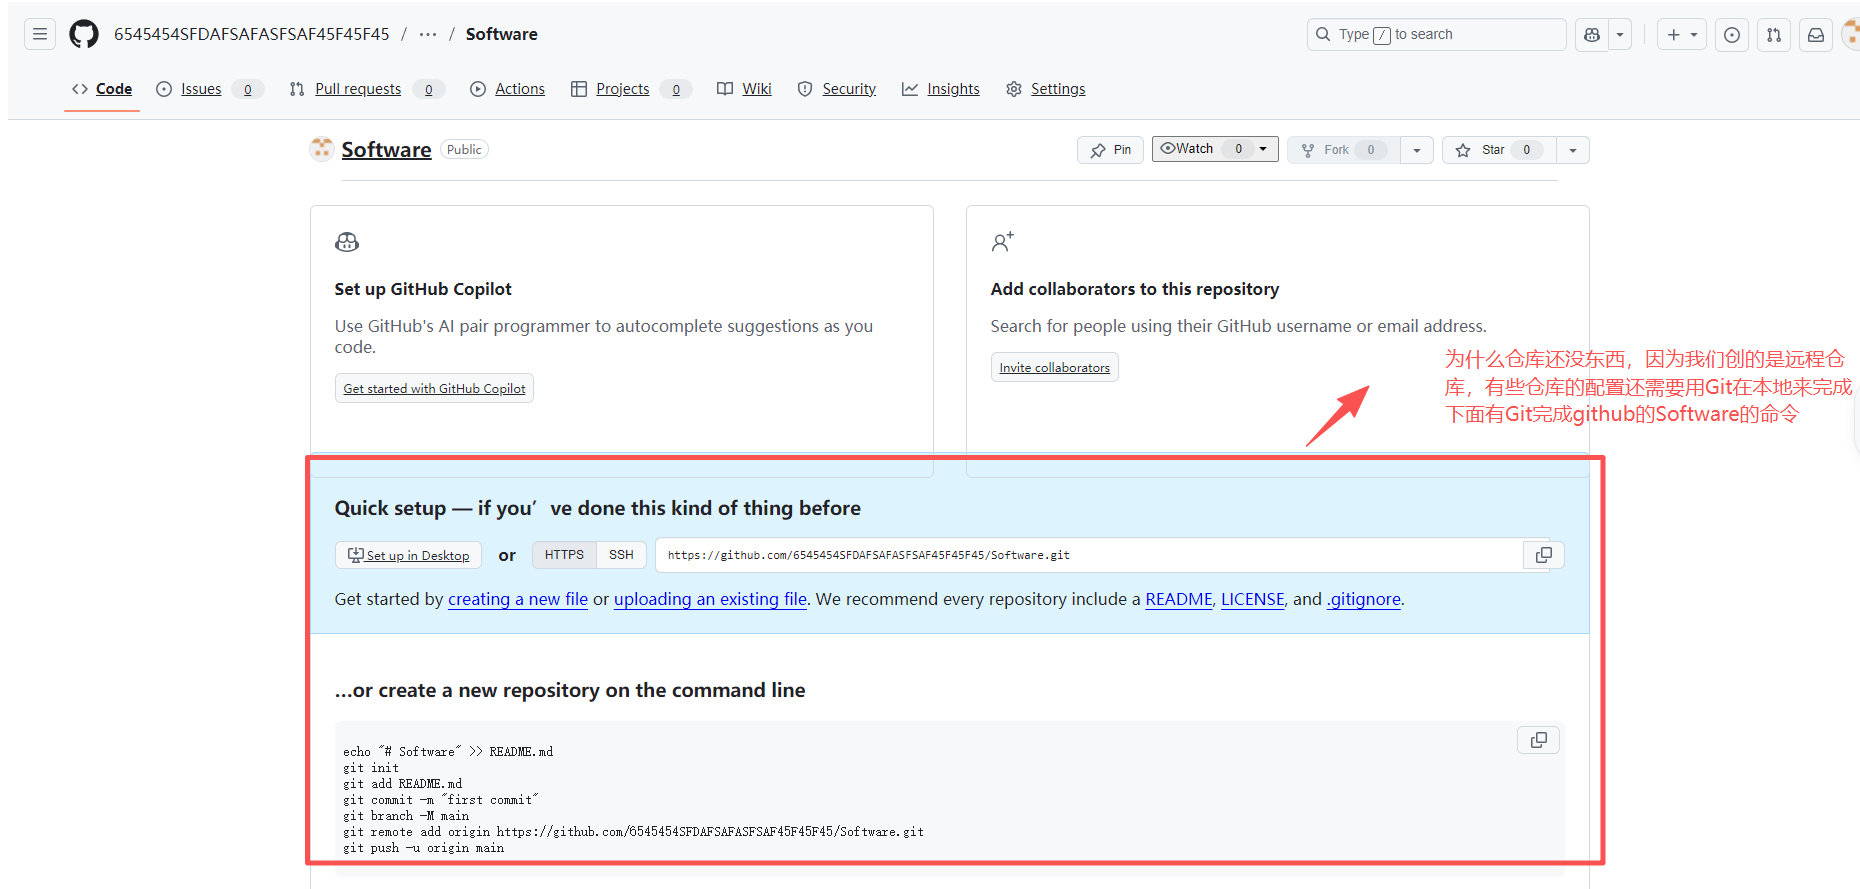The height and width of the screenshot is (889, 1860).
Task: Open the Copilot chat icon in header
Action: pyautogui.click(x=1592, y=35)
